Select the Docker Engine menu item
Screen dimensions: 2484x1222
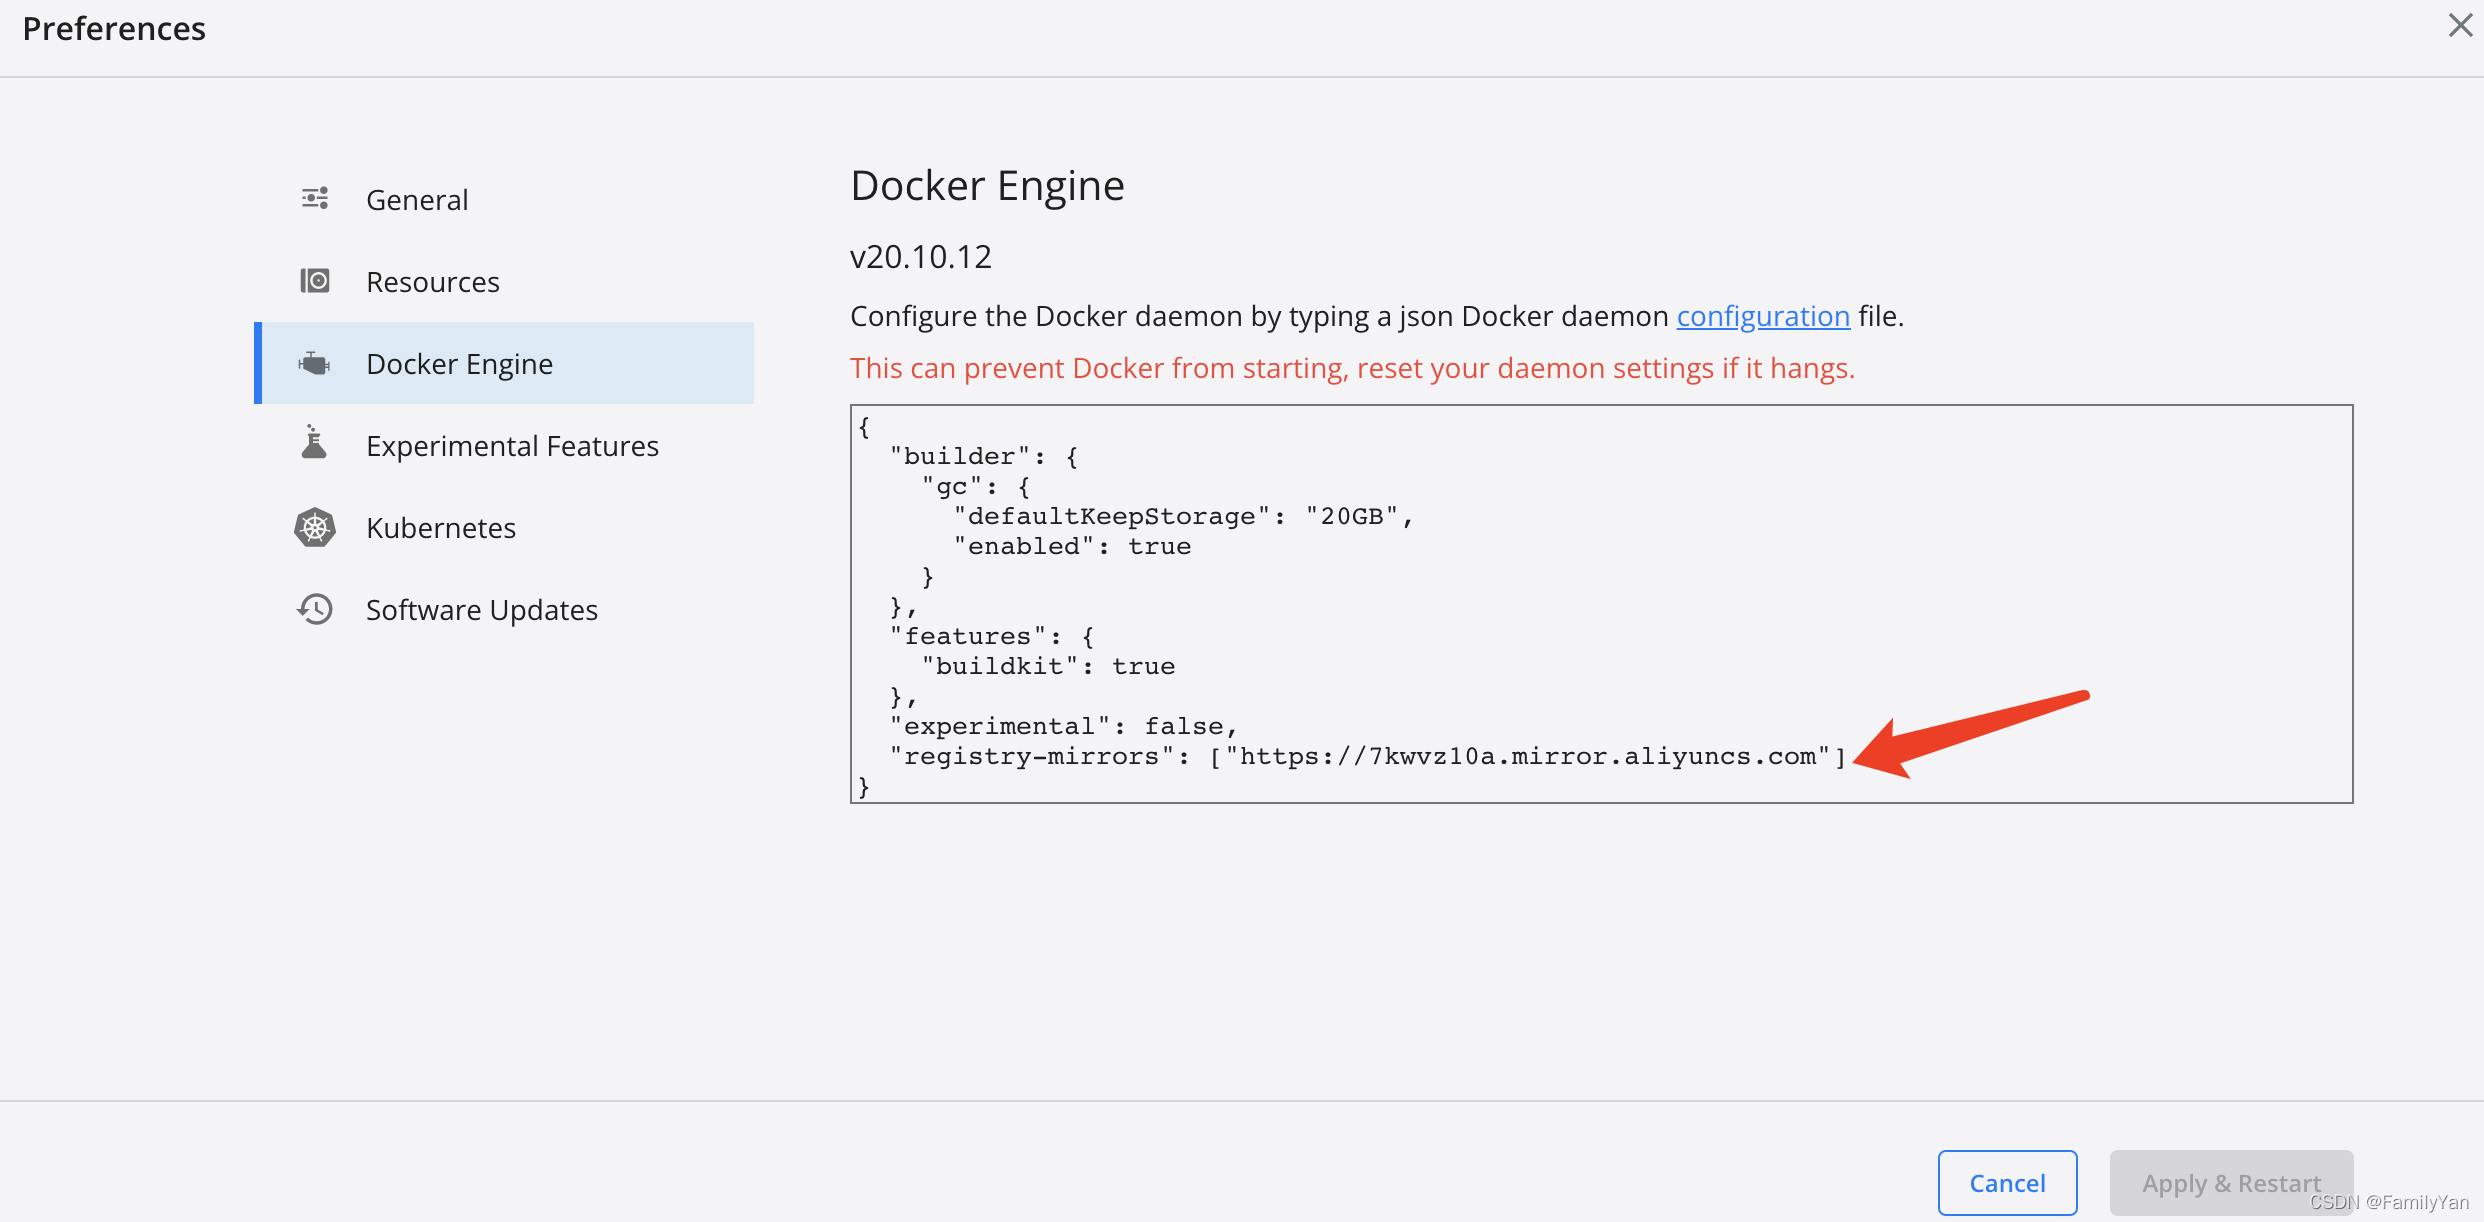click(x=459, y=364)
